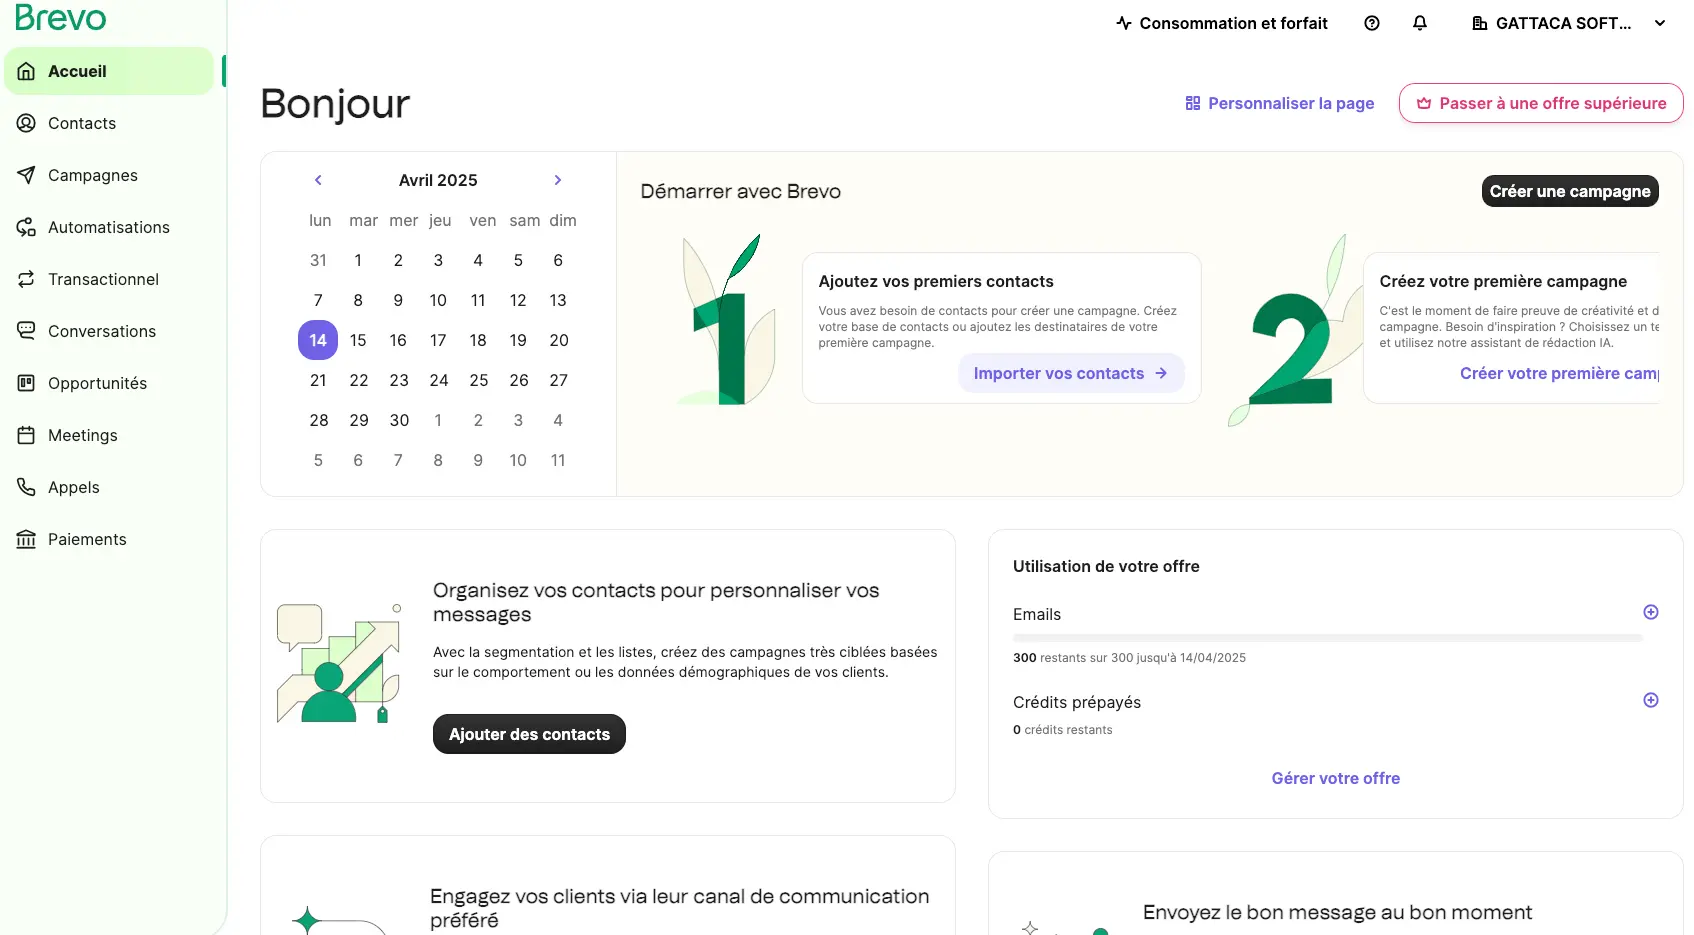
Task: Go to previous month in calendar
Action: tap(318, 180)
